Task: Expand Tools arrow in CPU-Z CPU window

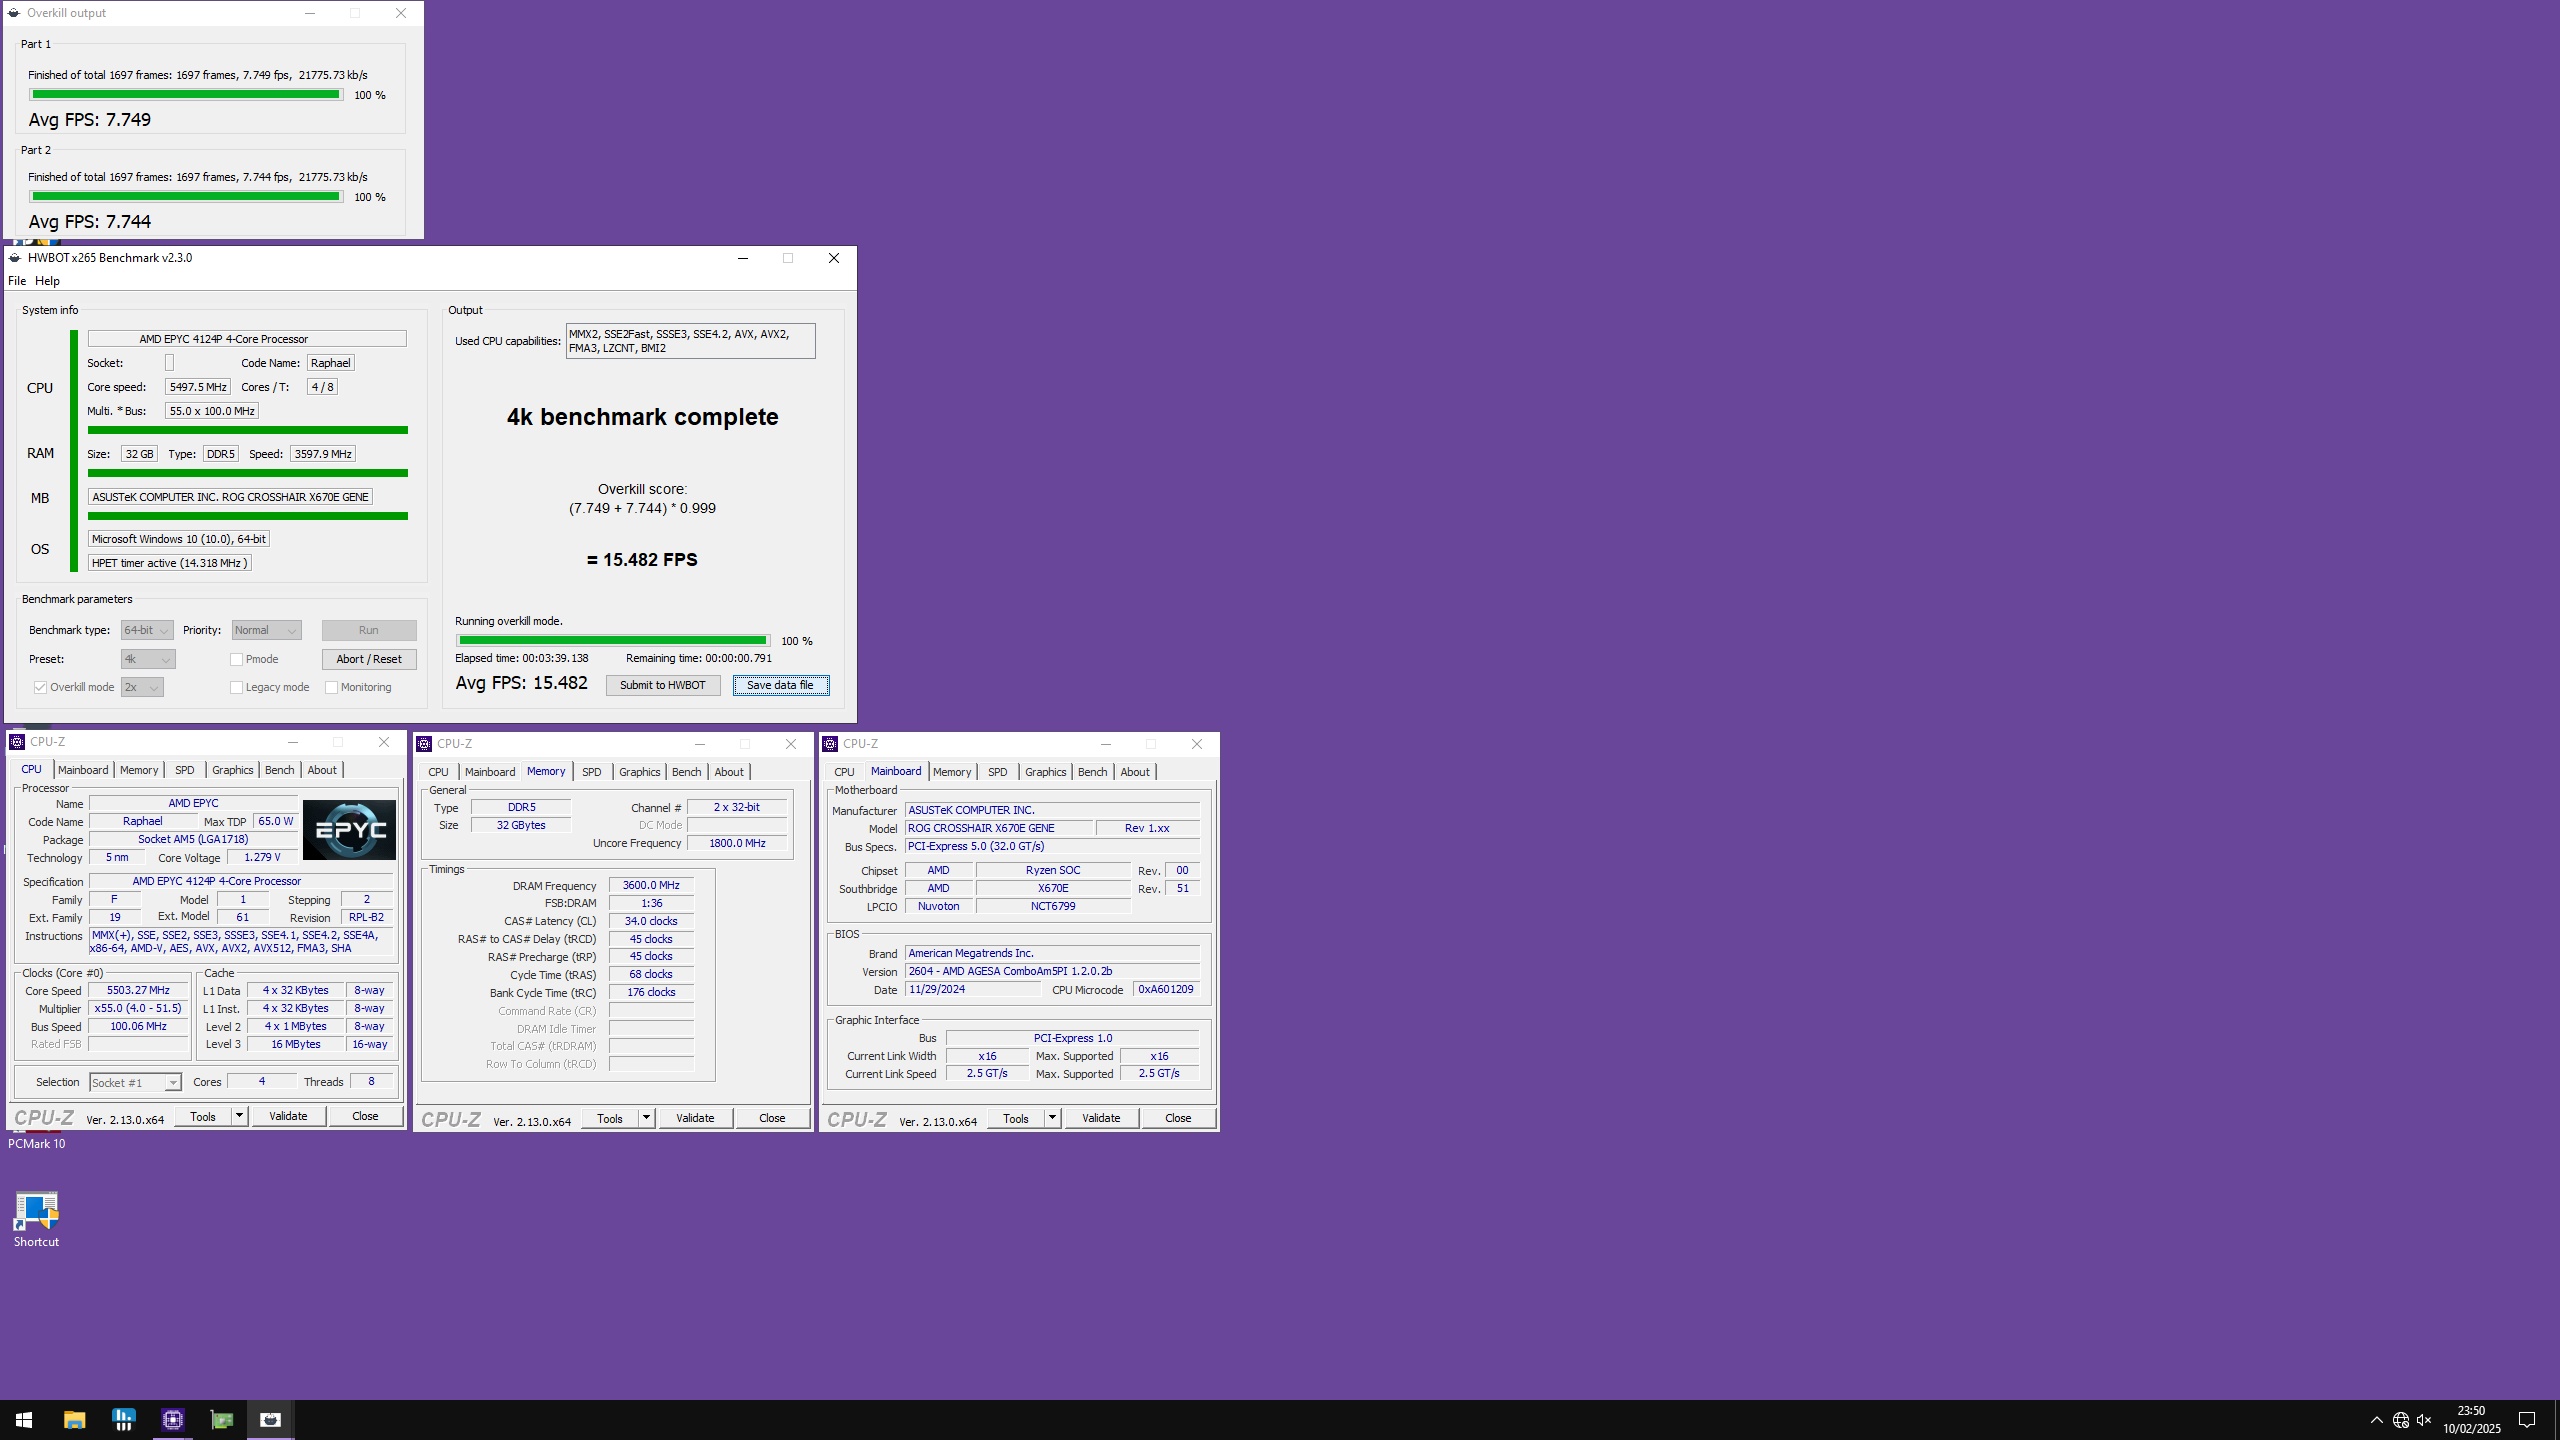Action: [x=240, y=1116]
